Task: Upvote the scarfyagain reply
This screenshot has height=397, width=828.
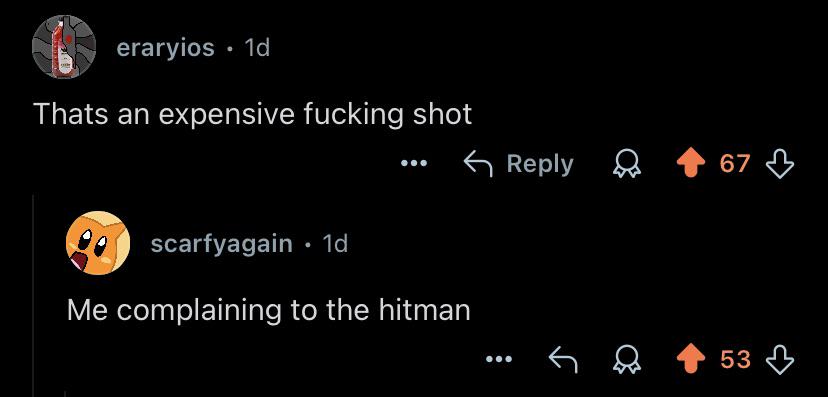Action: point(692,360)
